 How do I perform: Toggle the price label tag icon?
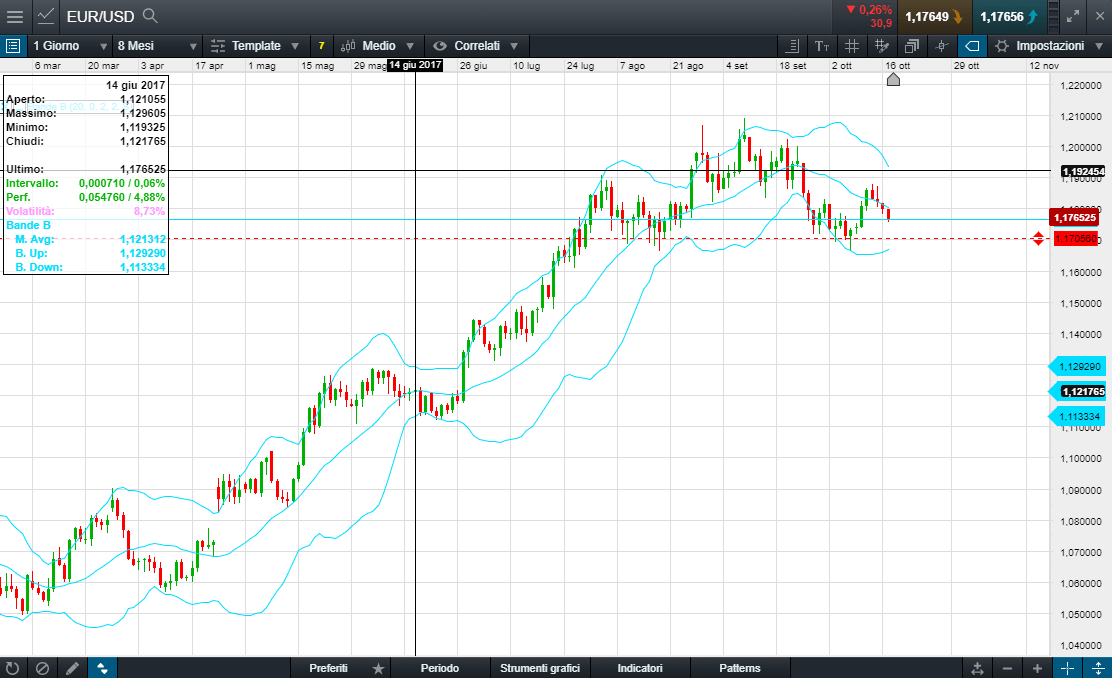pos(972,46)
